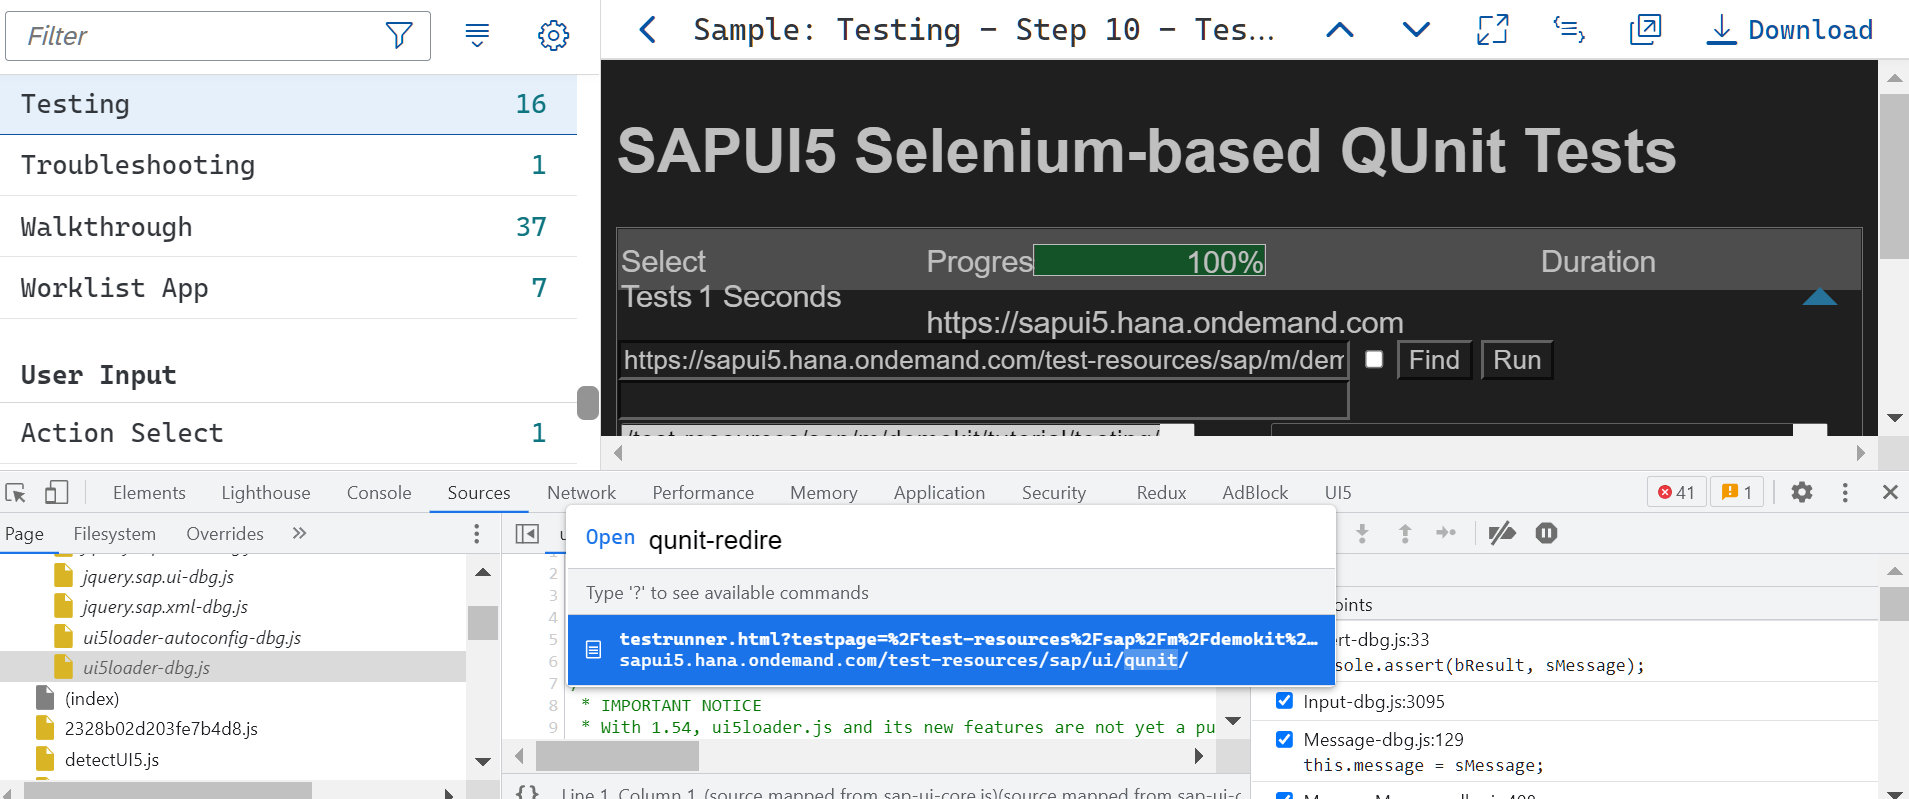Click the file icon of testrunner.html result
1909x799 pixels.
(593, 650)
